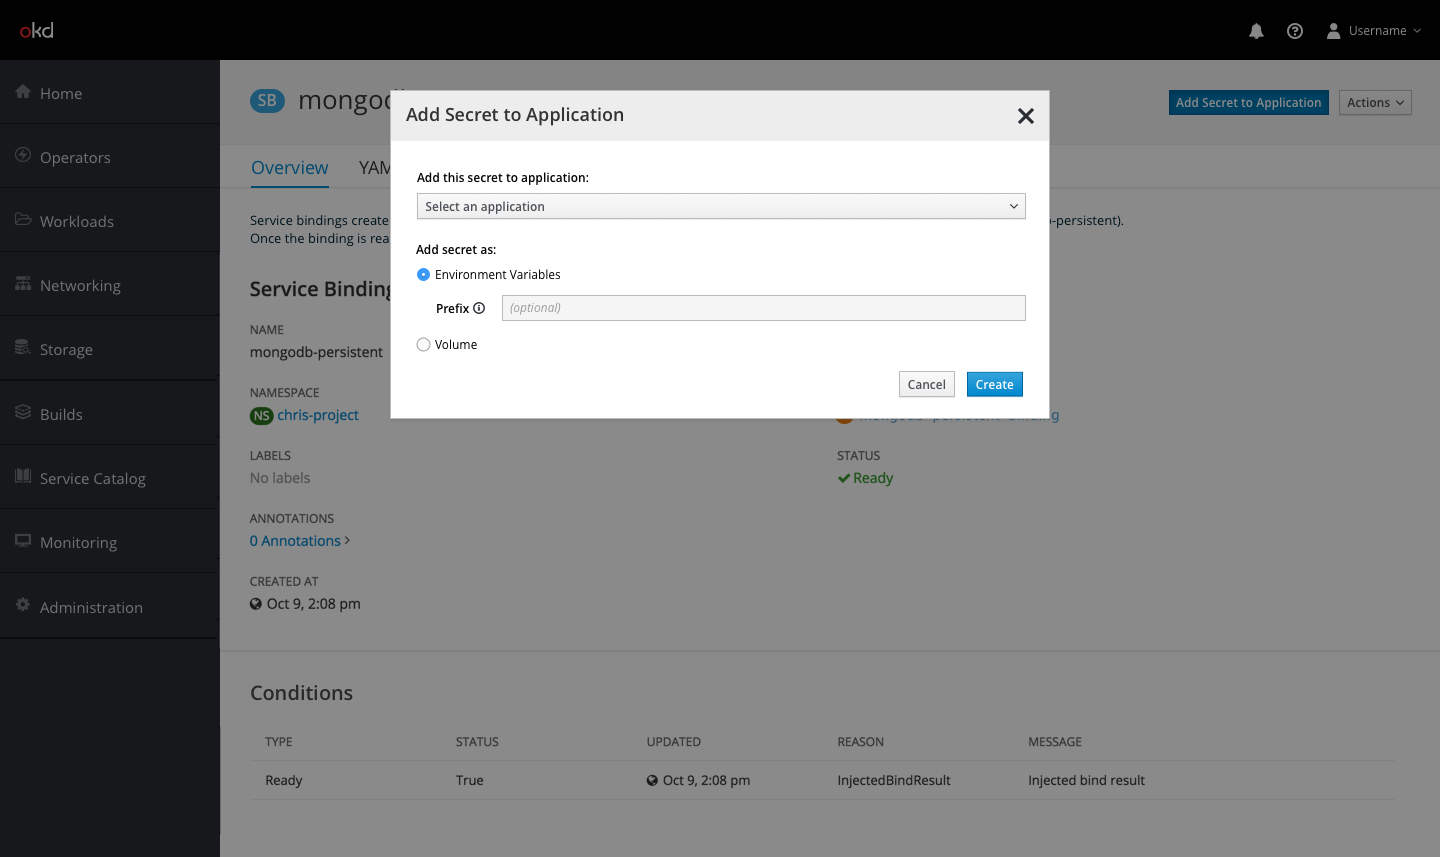The image size is (1440, 857).
Task: Click the green Ready checkmark icon
Action: pos(844,478)
